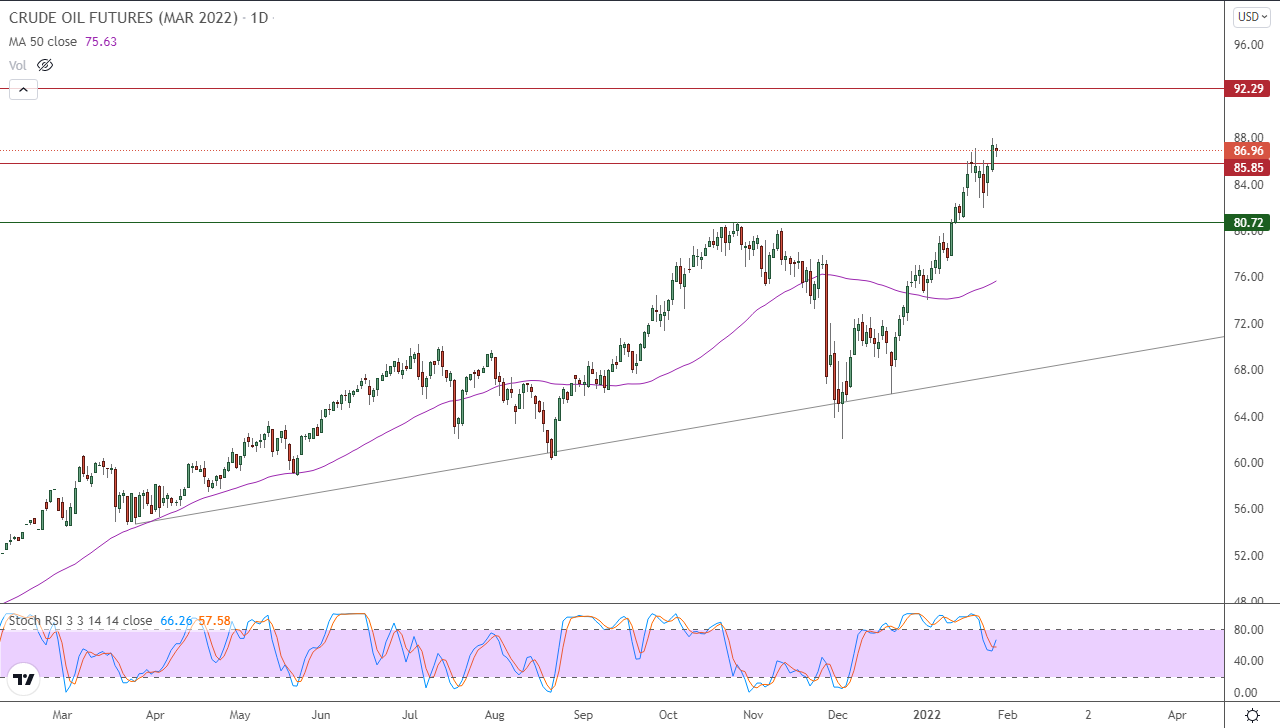Select the 92.29 red price label

[1250, 88]
